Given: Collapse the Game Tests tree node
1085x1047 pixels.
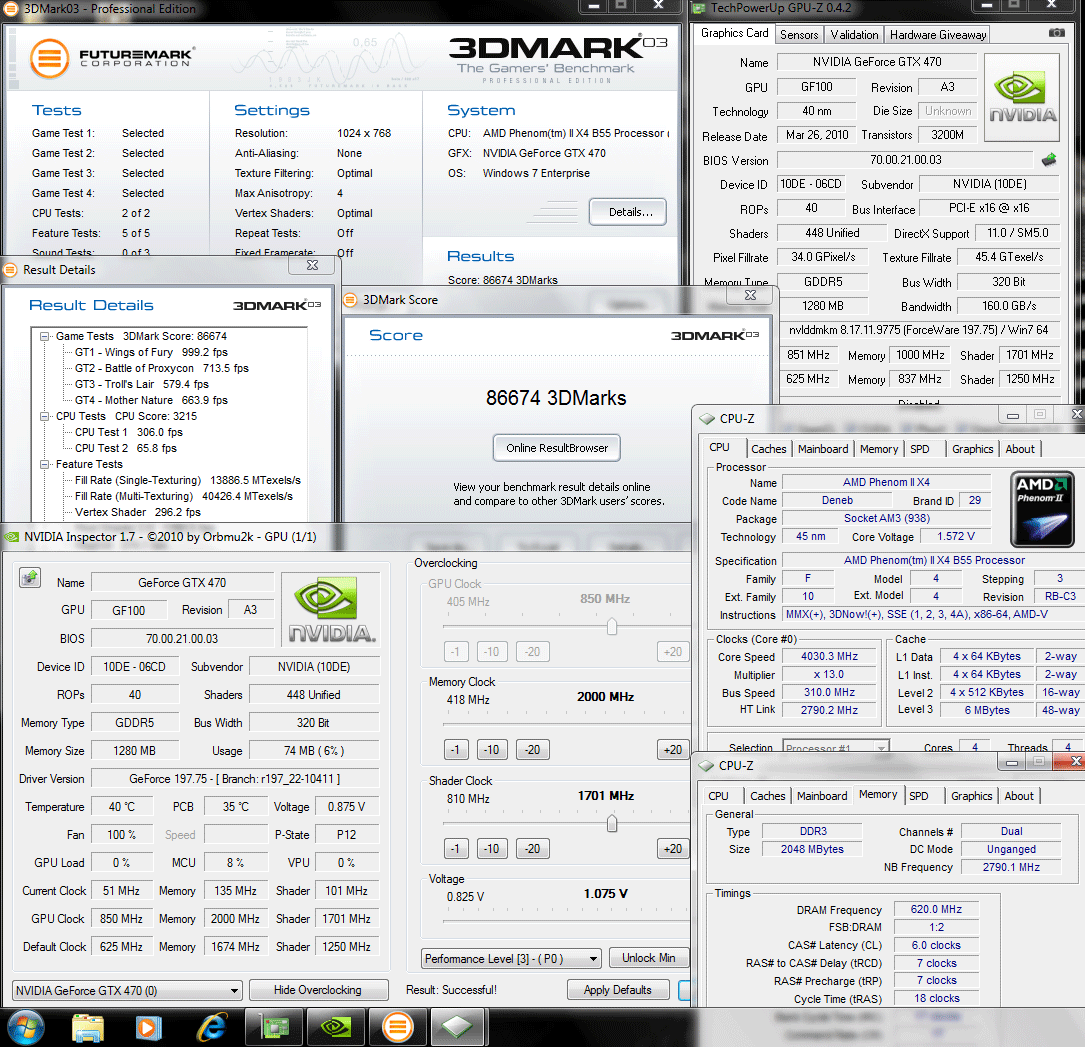Looking at the screenshot, I should pos(44,336).
